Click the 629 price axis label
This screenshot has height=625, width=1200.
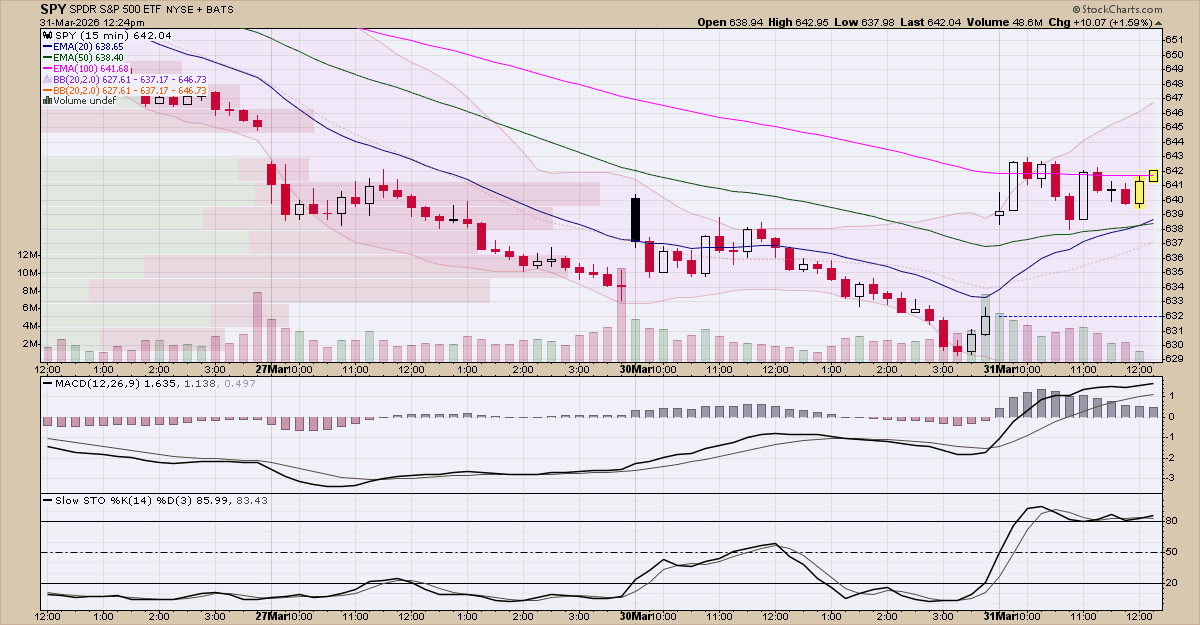(1175, 359)
